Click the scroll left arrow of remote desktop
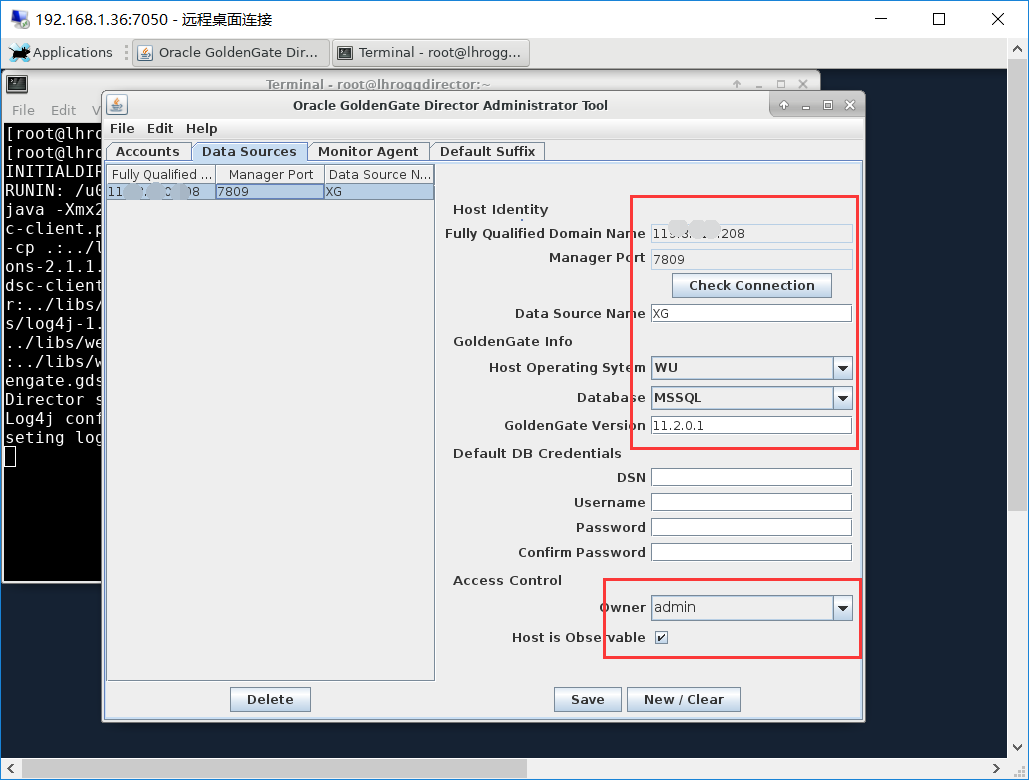The height and width of the screenshot is (780, 1029). pos(11,768)
